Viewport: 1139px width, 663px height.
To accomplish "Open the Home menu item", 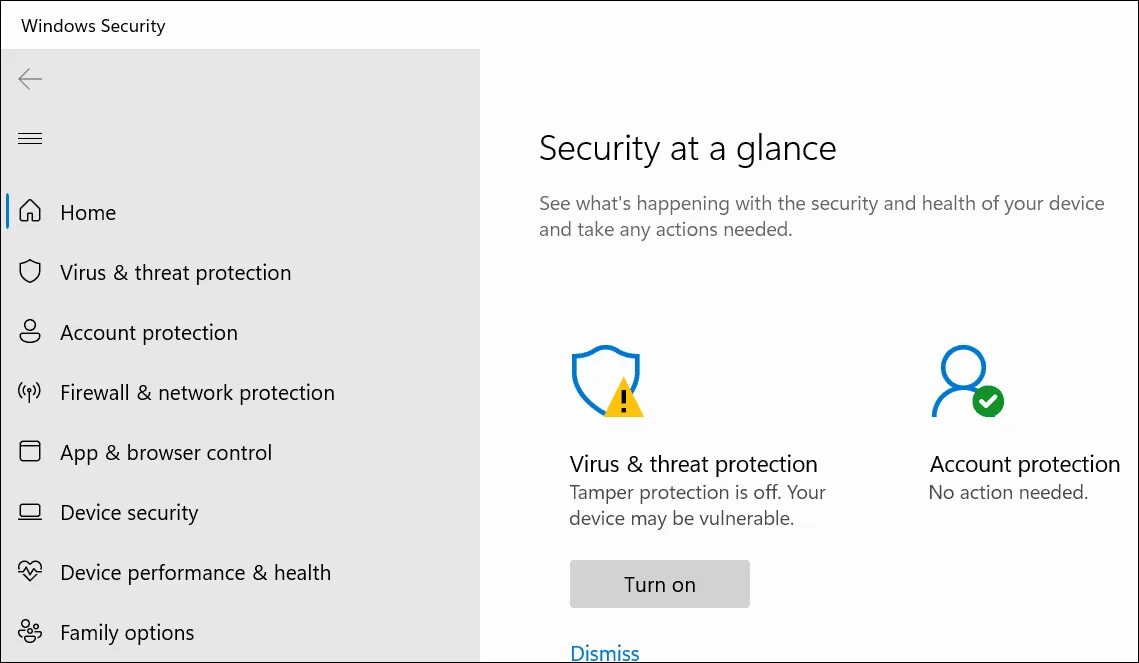I will tap(88, 213).
